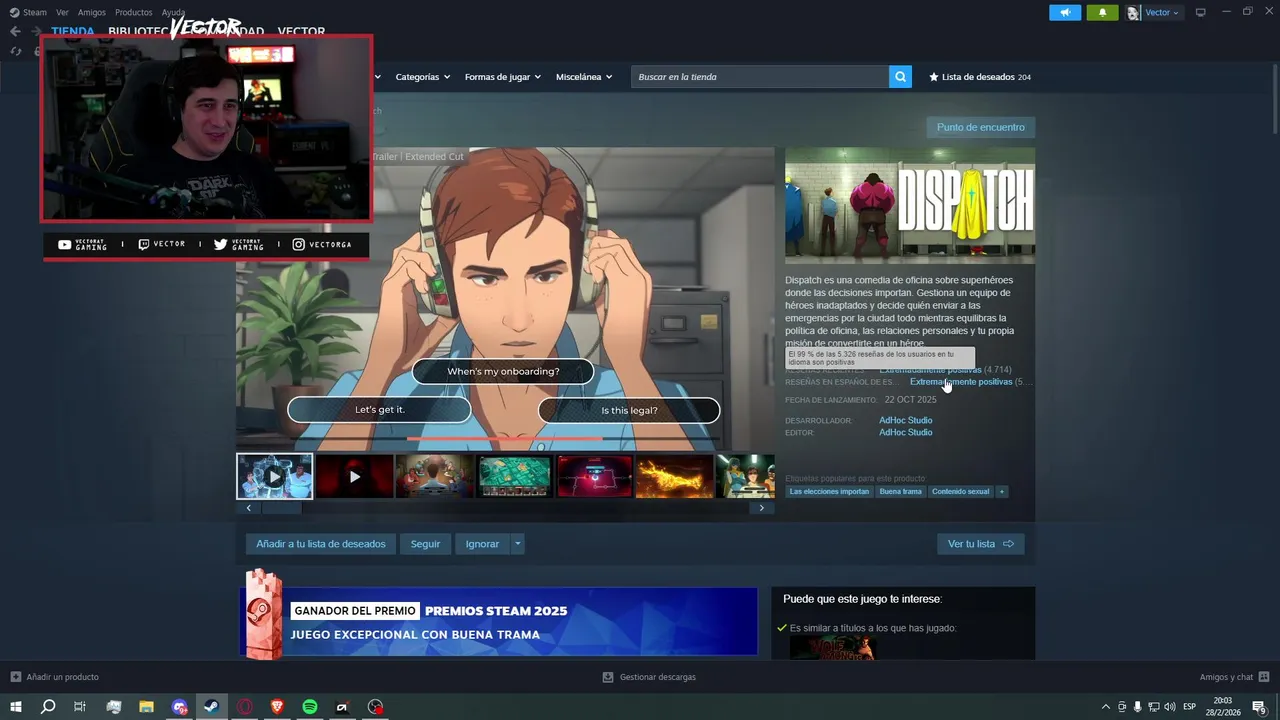Image resolution: width=1280 pixels, height=720 pixels.
Task: Open the Productos menu
Action: coord(133,12)
